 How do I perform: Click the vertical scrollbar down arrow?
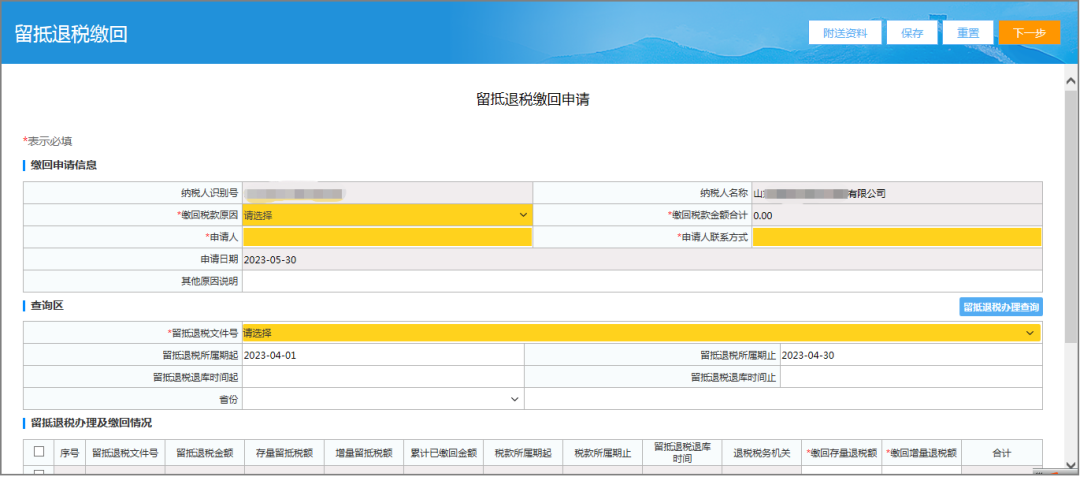coord(1072,463)
